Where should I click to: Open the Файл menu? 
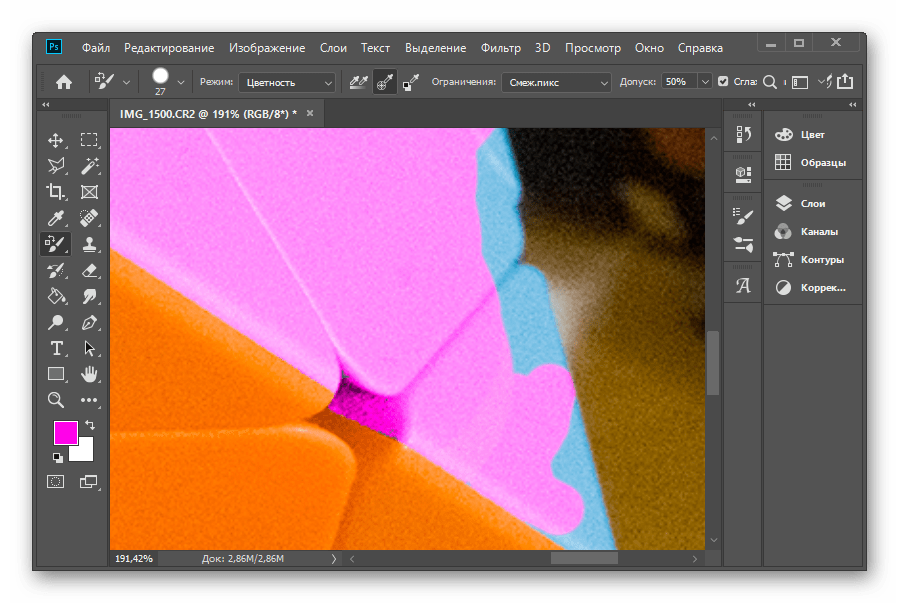pyautogui.click(x=96, y=48)
